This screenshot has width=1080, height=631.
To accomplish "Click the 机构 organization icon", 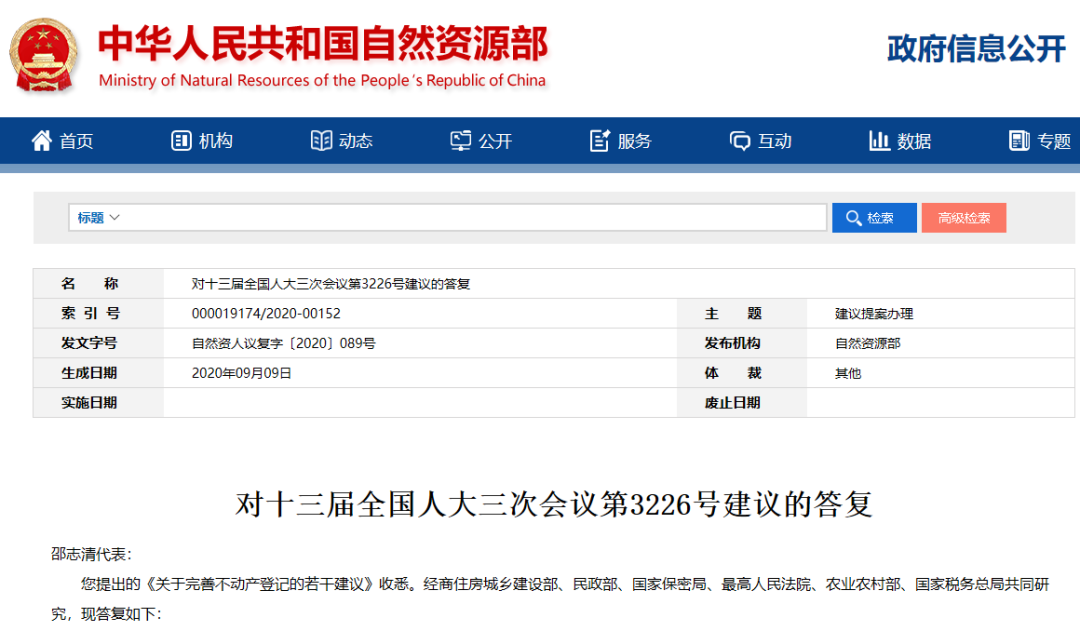I will [x=181, y=141].
